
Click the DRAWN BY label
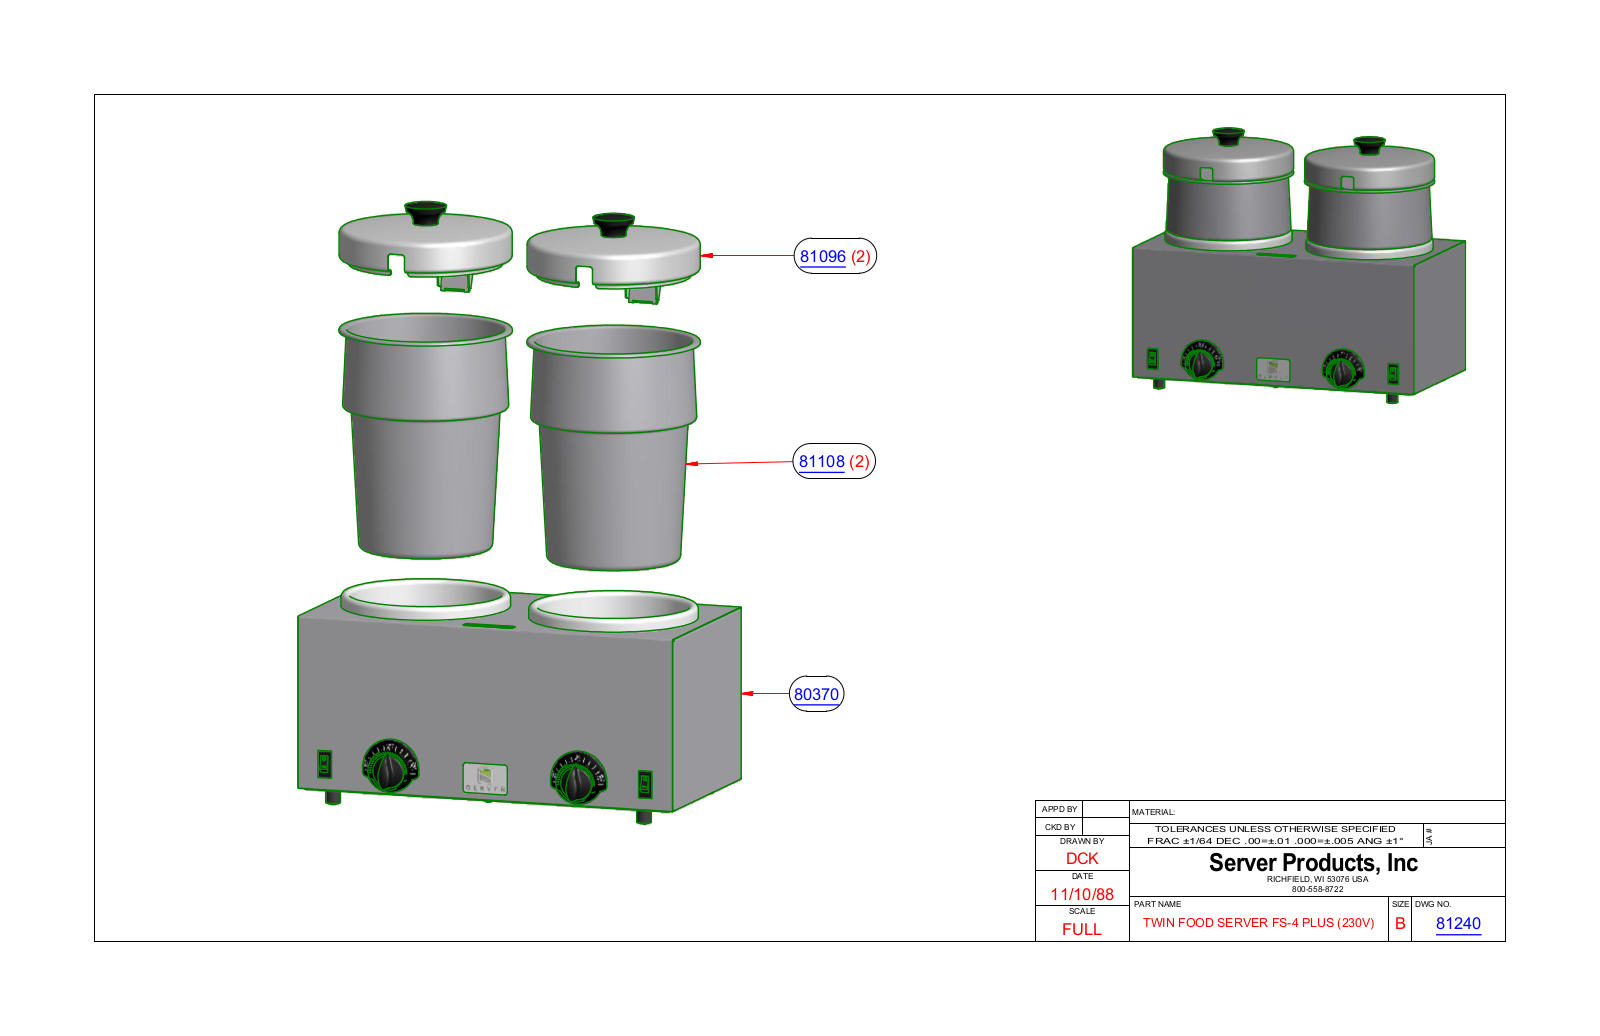coord(1082,841)
